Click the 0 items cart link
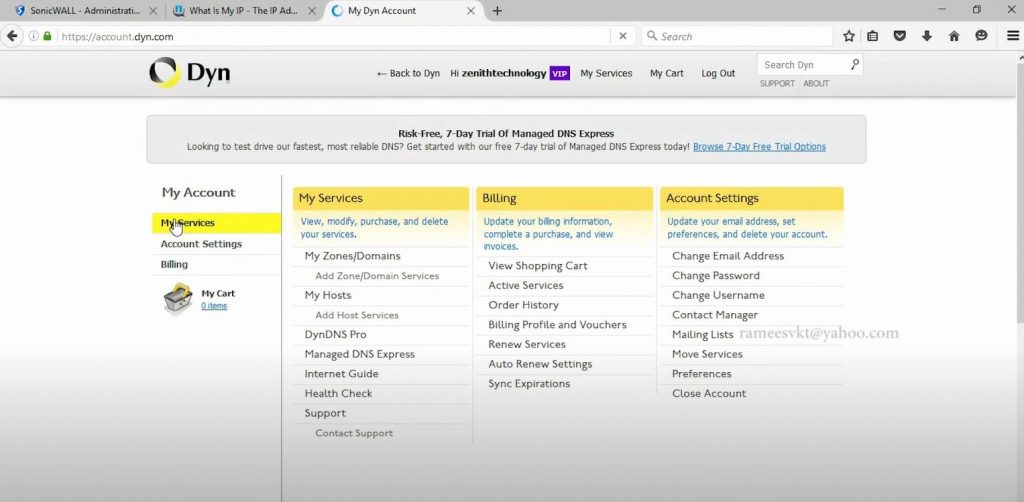 [214, 306]
